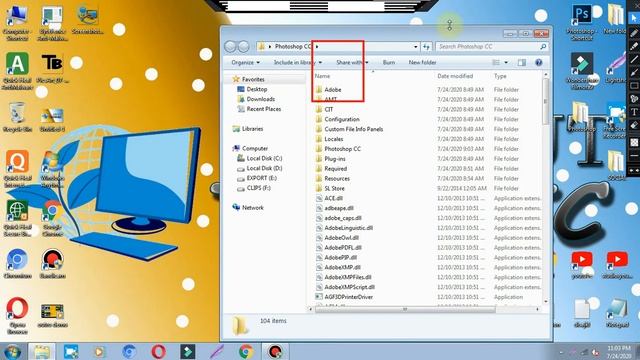Click the Burn toolbar button
The image size is (640, 360).
click(x=389, y=62)
